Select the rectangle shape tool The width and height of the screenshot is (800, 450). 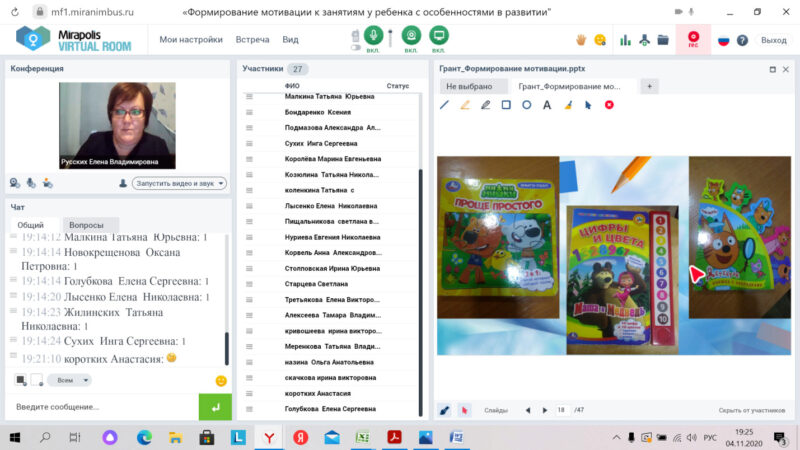[506, 105]
